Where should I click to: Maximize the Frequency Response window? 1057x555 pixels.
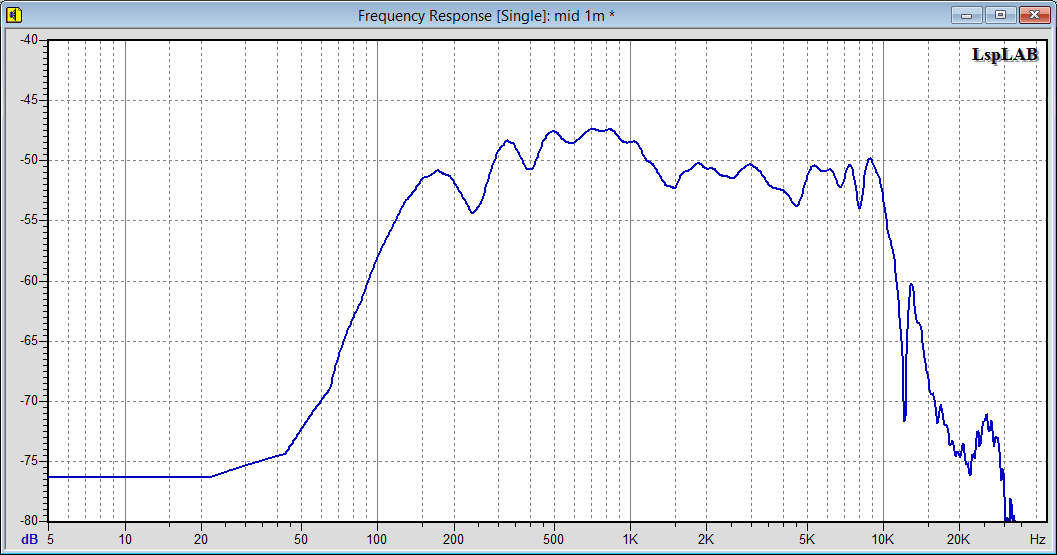pos(1000,15)
